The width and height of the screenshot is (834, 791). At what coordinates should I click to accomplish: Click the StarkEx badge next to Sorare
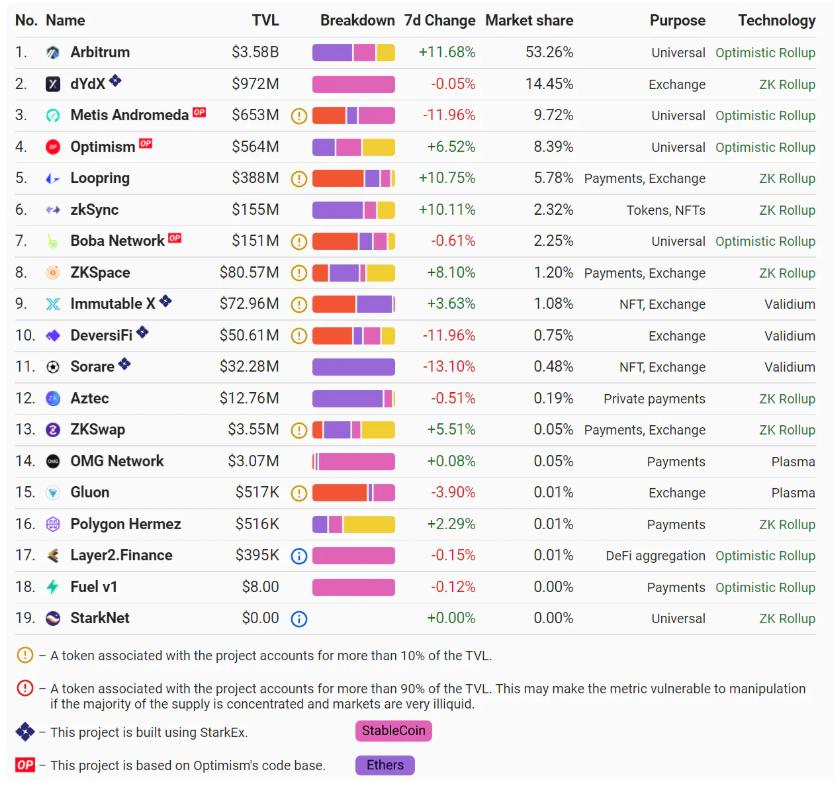point(124,365)
